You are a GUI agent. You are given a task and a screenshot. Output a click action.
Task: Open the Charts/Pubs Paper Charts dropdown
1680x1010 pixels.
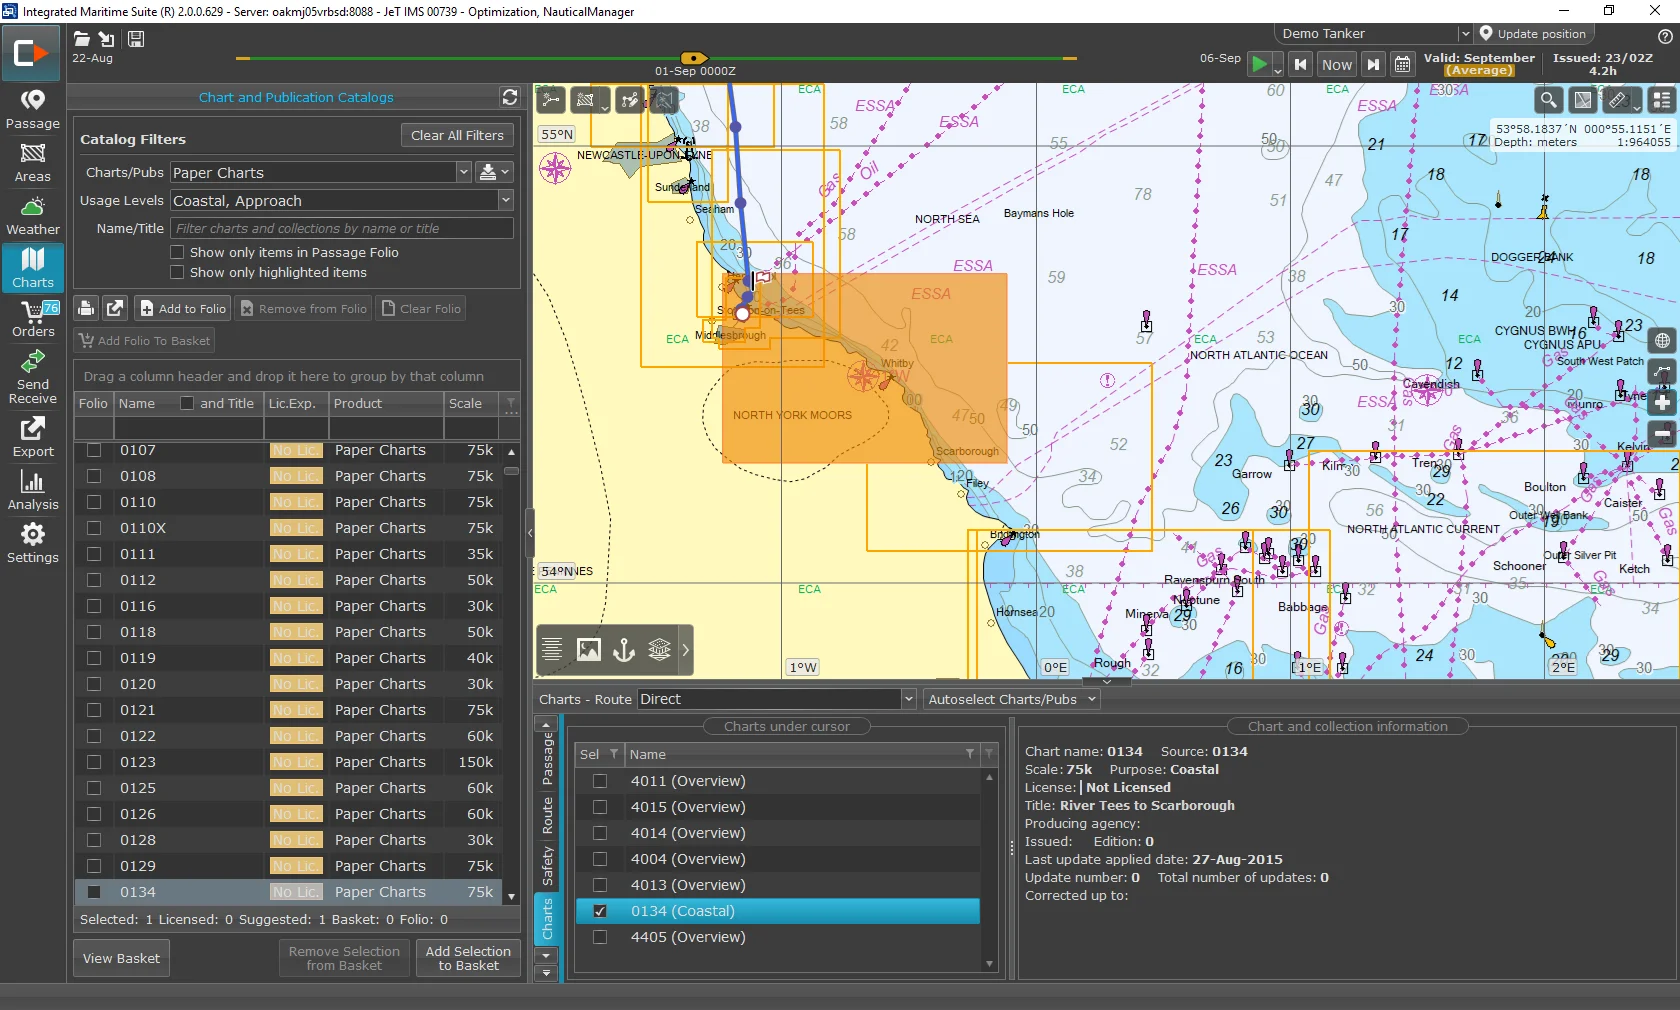click(x=464, y=172)
